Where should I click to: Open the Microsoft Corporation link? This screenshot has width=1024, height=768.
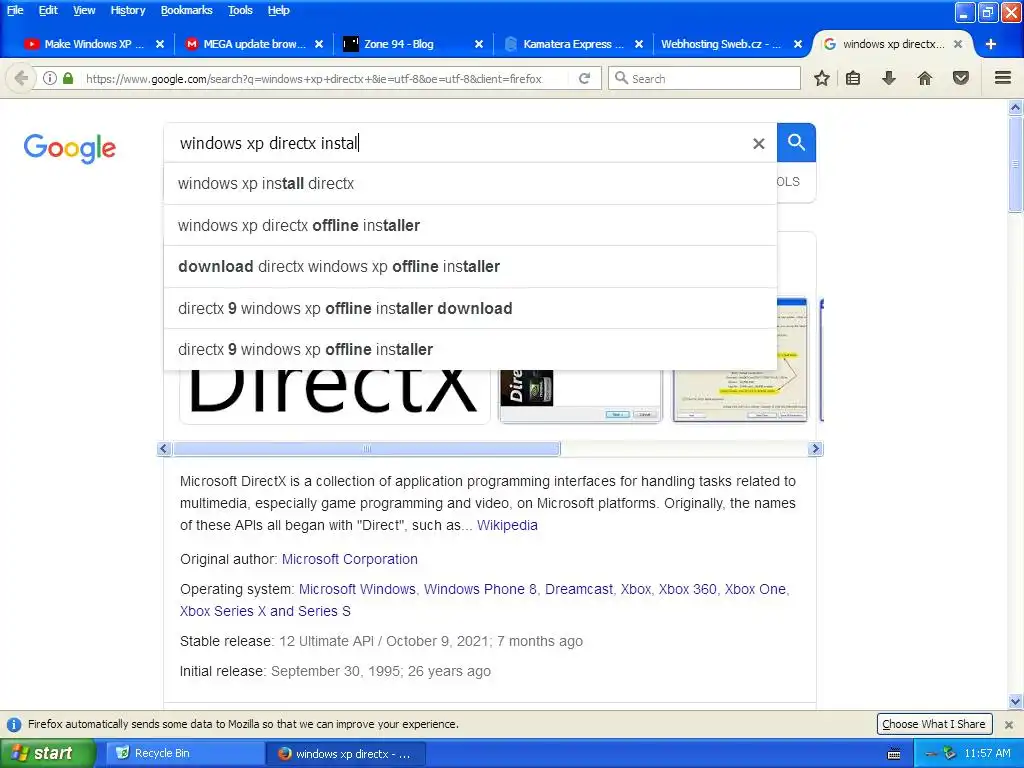click(x=349, y=559)
